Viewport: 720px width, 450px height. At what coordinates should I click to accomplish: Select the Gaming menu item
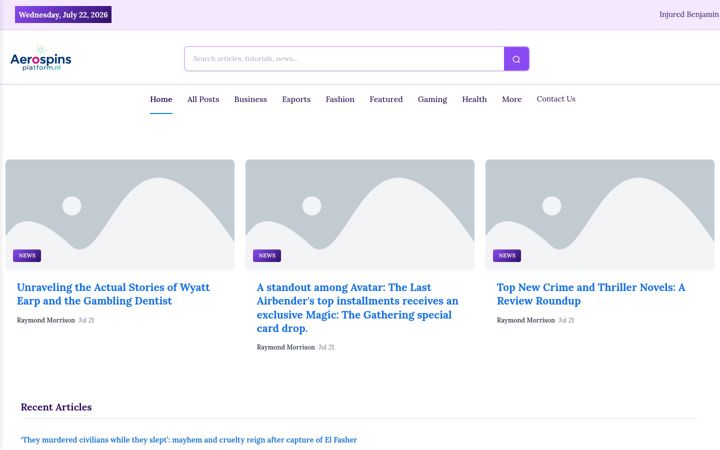[432, 99]
